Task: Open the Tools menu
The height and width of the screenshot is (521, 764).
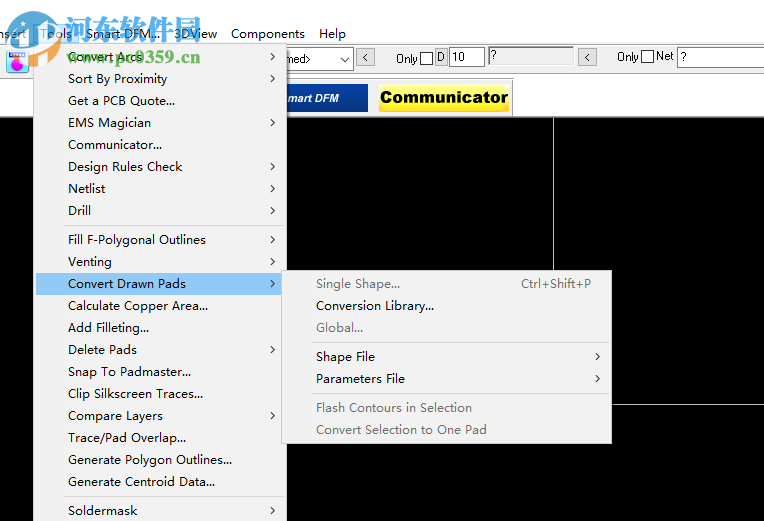Action: [56, 34]
